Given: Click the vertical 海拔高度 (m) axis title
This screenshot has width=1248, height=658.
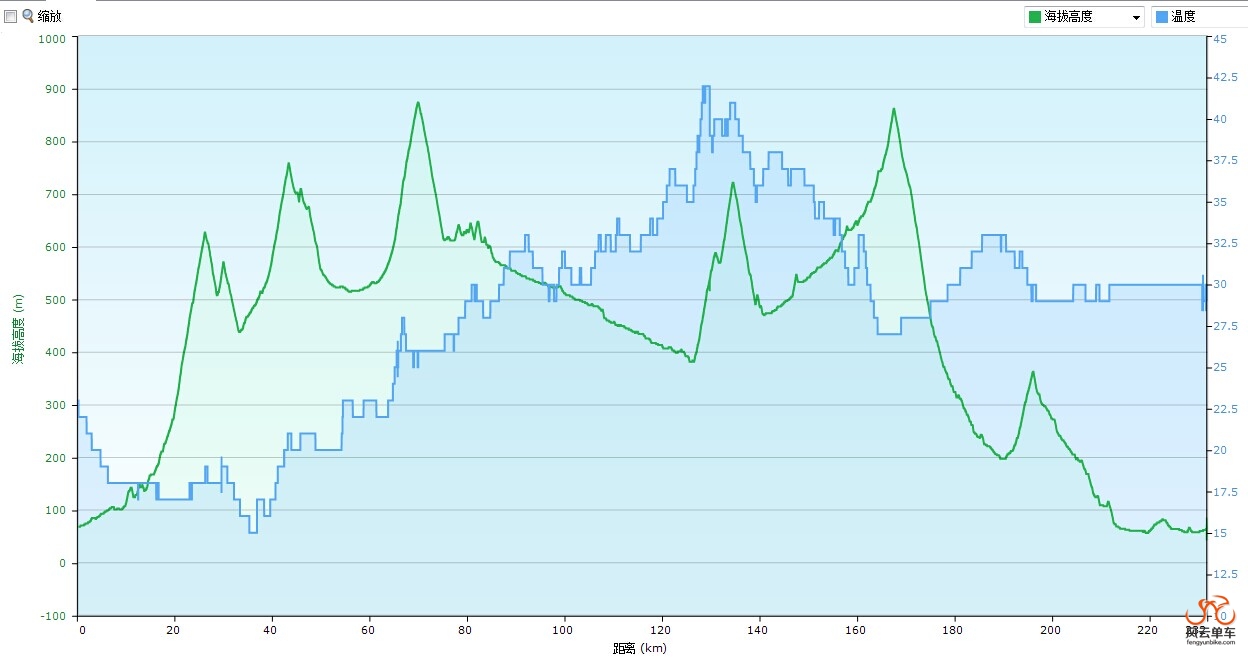Looking at the screenshot, I should coord(17,329).
